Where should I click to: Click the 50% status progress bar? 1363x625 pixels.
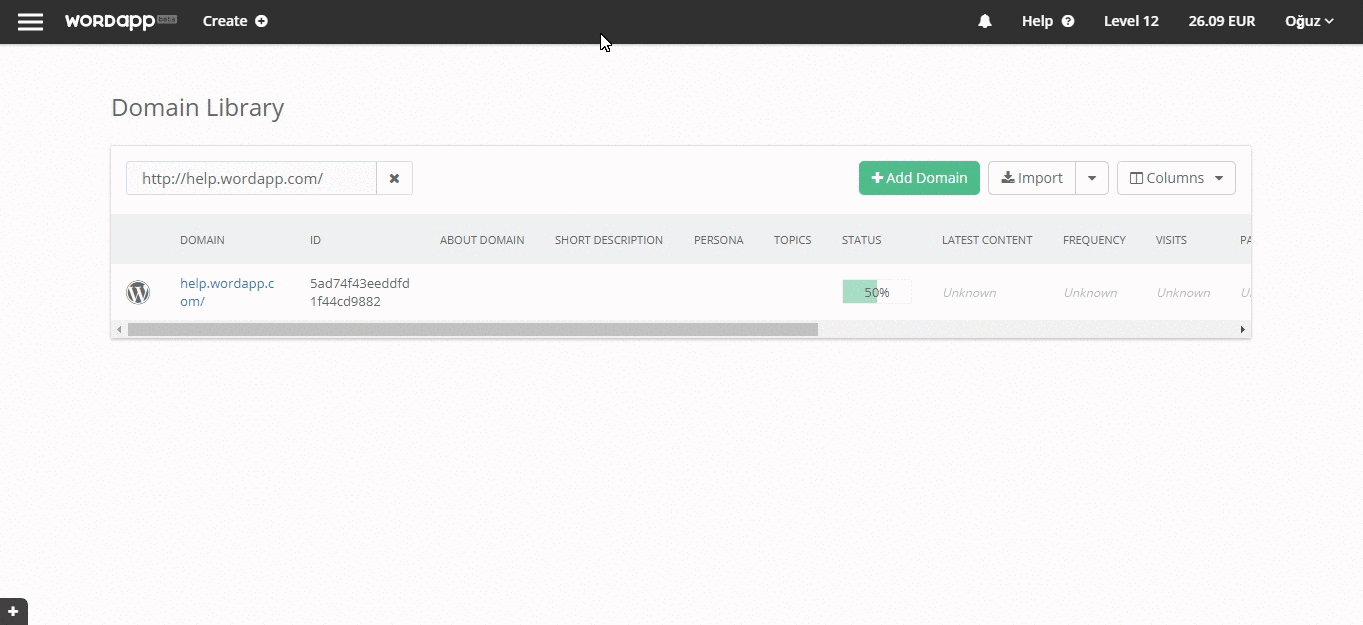pyautogui.click(x=877, y=292)
